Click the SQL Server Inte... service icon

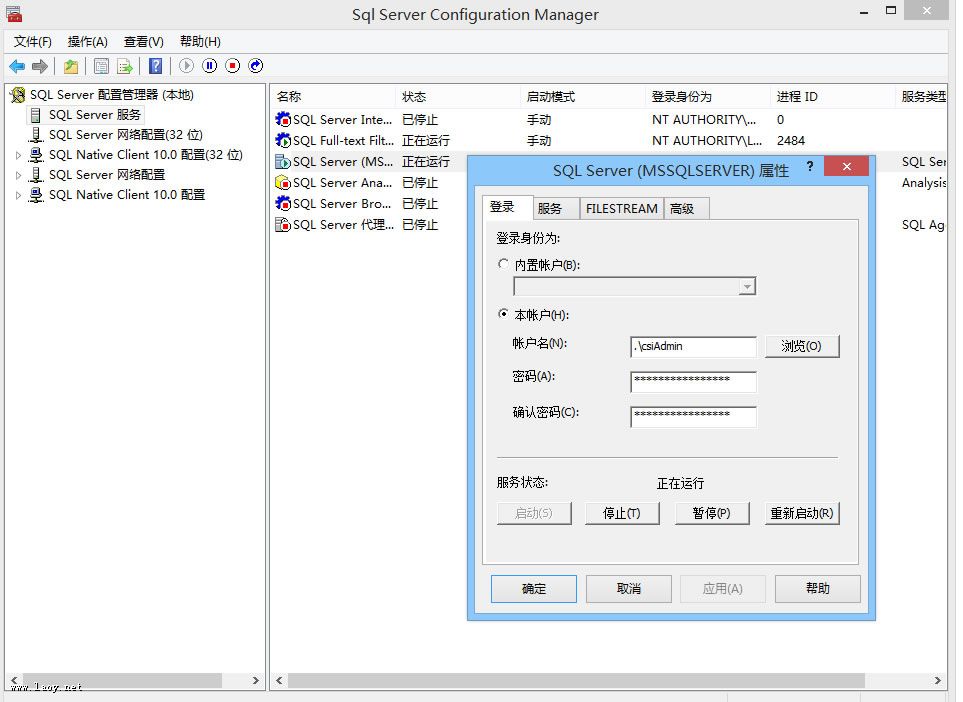coord(283,119)
